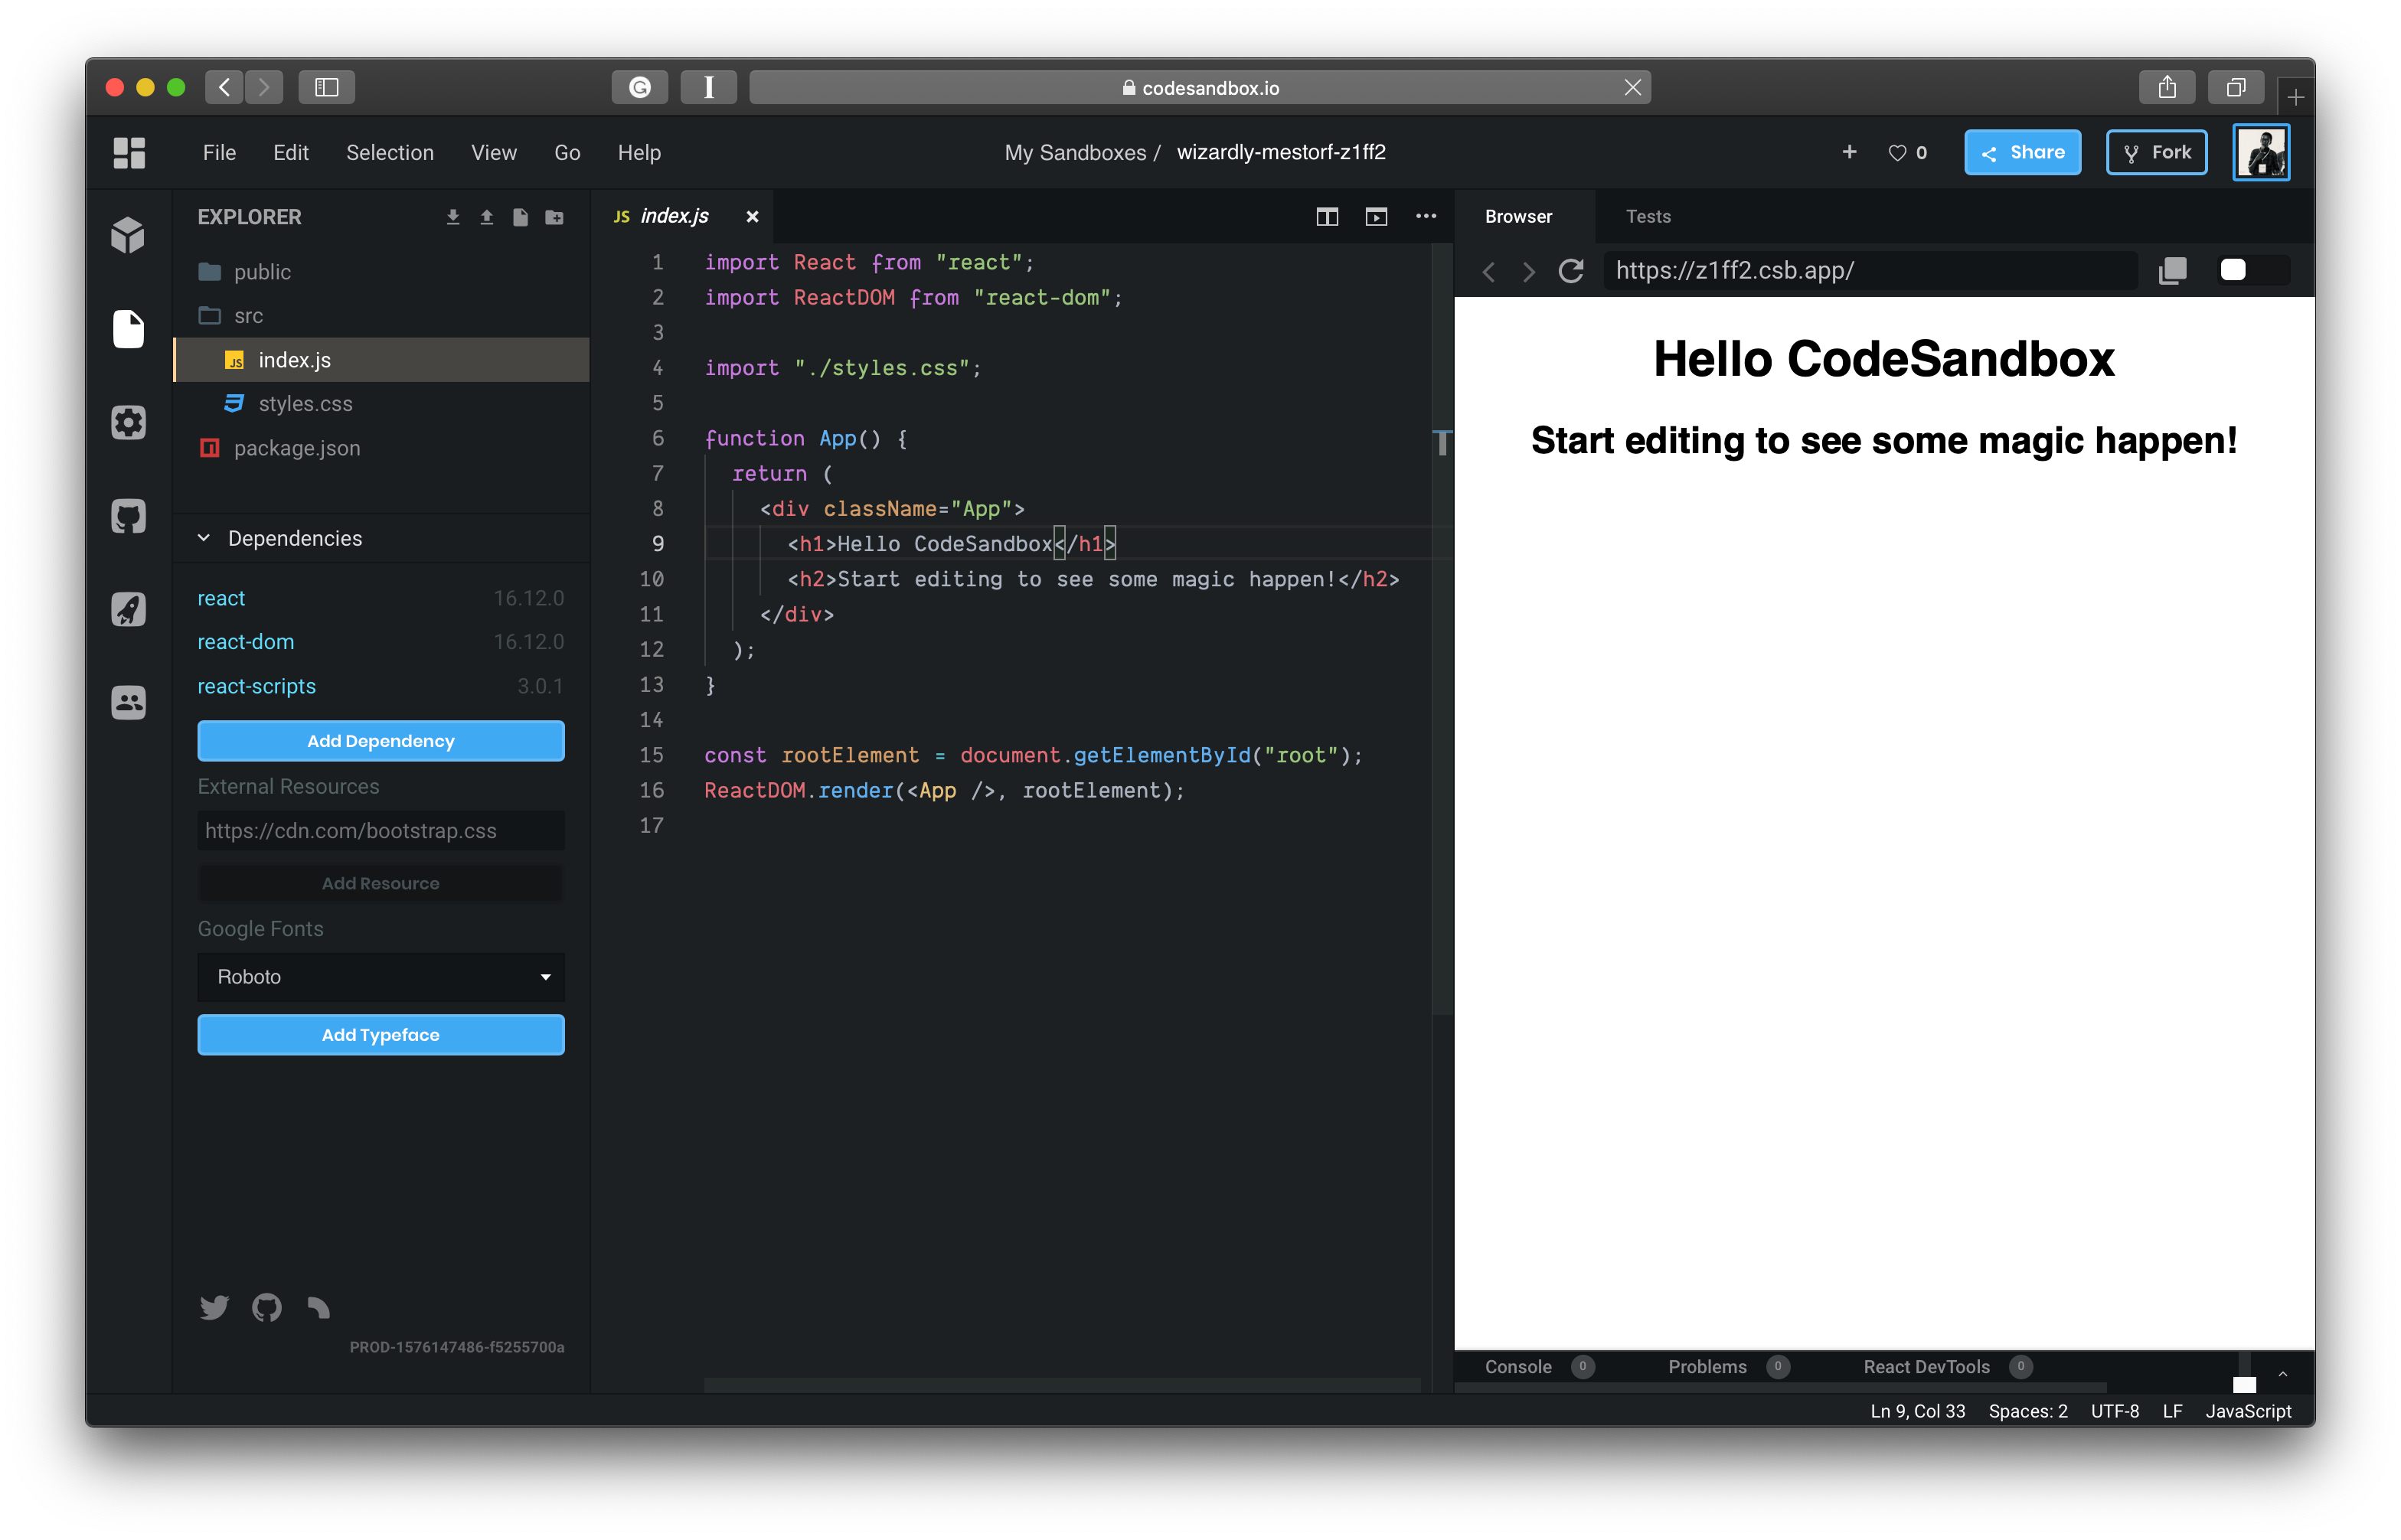Image resolution: width=2401 pixels, height=1540 pixels.
Task: Open the Deployment rocket panel
Action: click(x=128, y=609)
